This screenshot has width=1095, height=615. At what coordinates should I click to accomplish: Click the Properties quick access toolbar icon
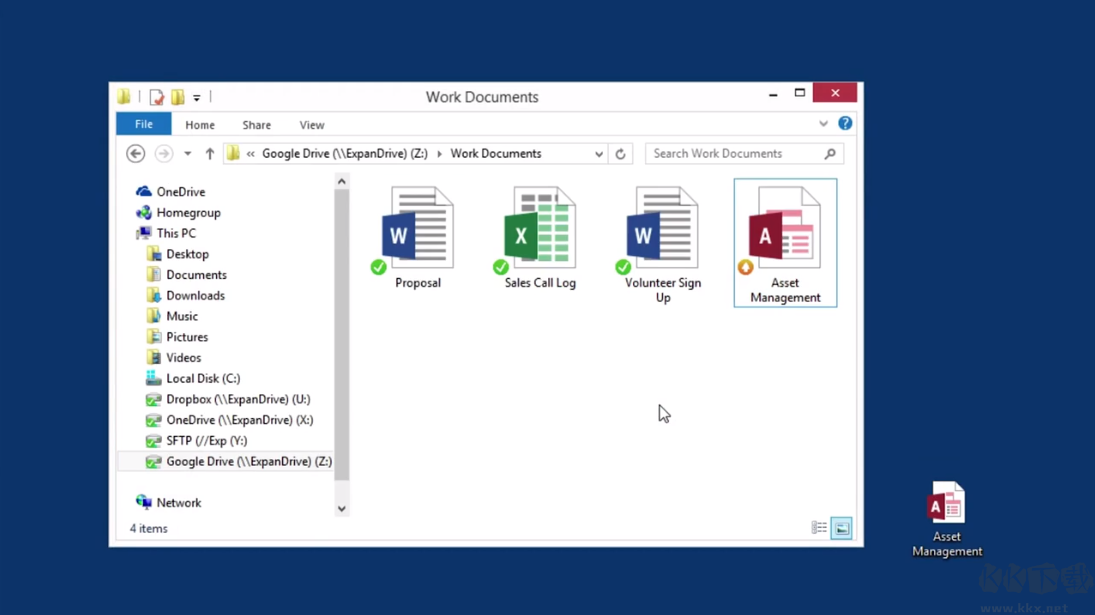(x=156, y=97)
